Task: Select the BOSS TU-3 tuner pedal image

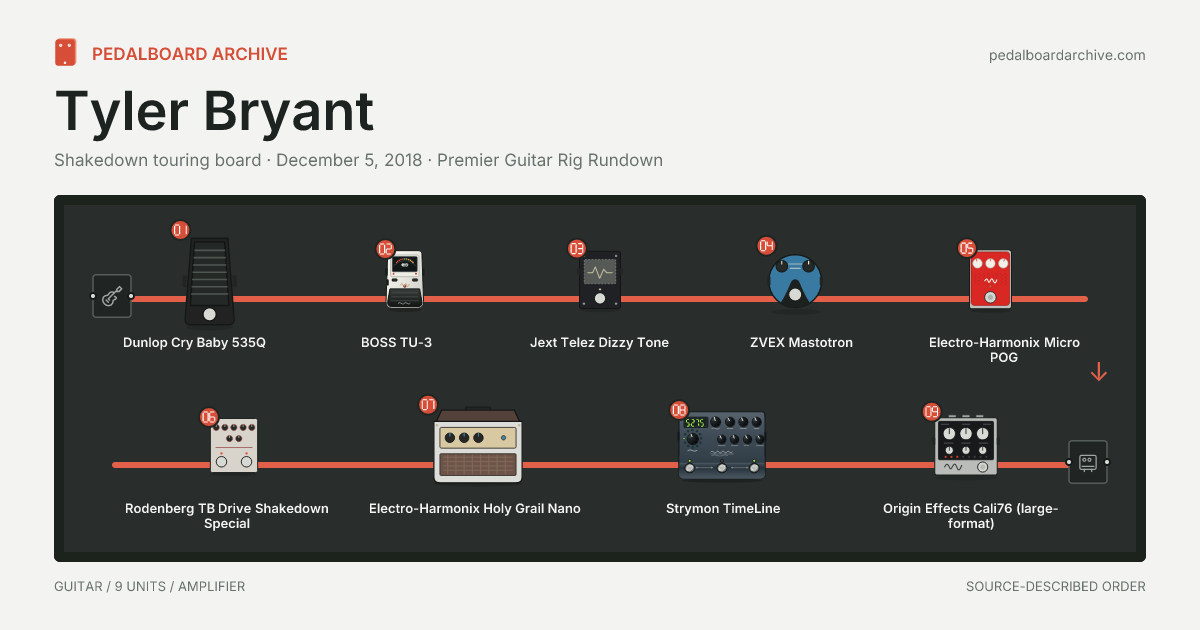Action: [403, 281]
